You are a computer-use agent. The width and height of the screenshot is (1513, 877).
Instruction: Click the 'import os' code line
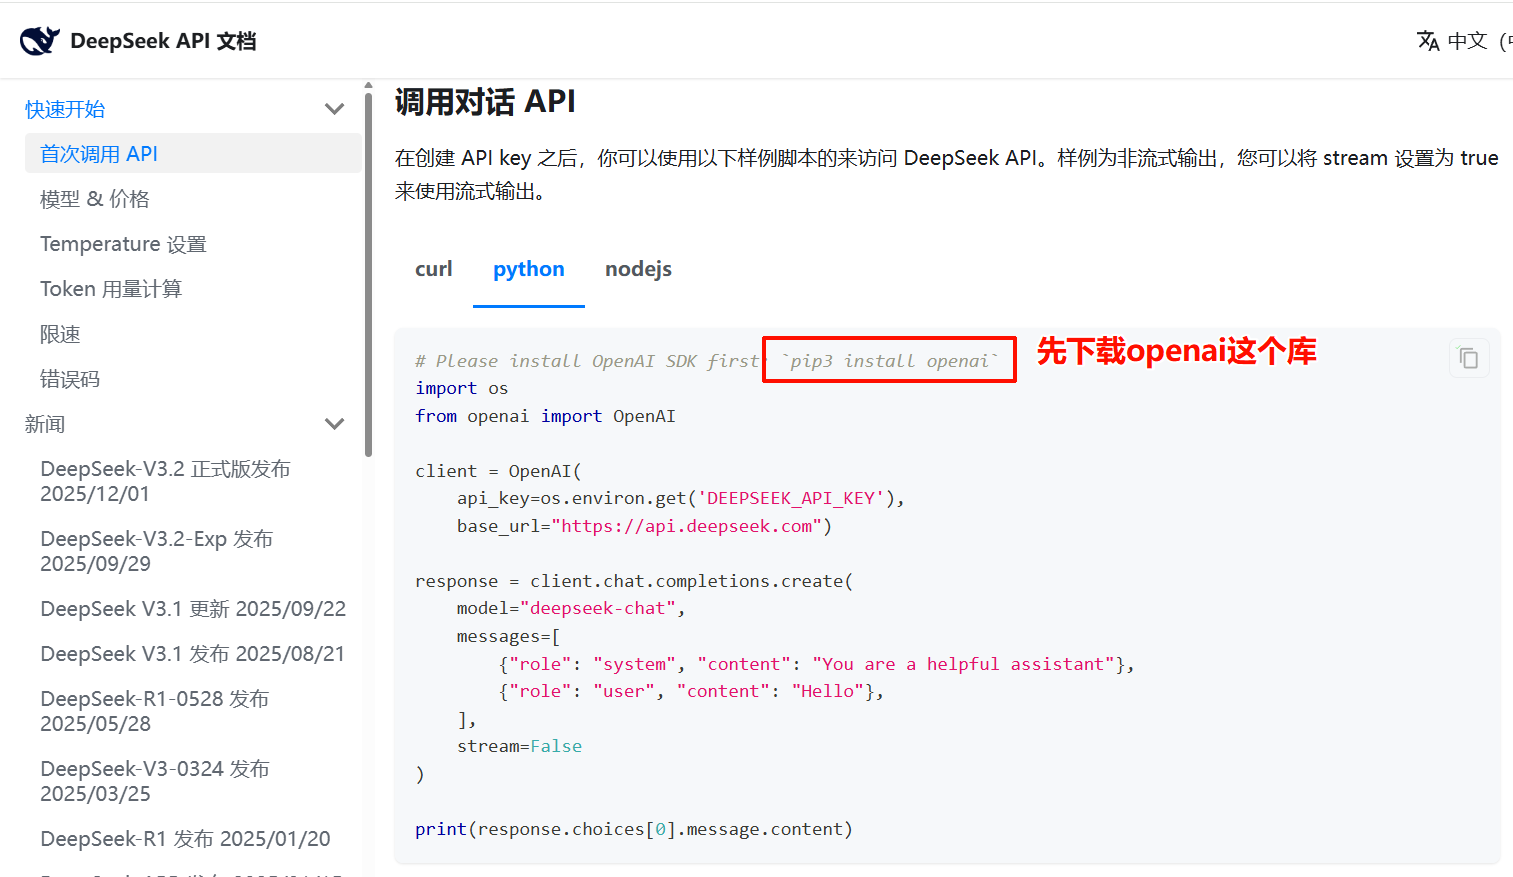pos(461,388)
